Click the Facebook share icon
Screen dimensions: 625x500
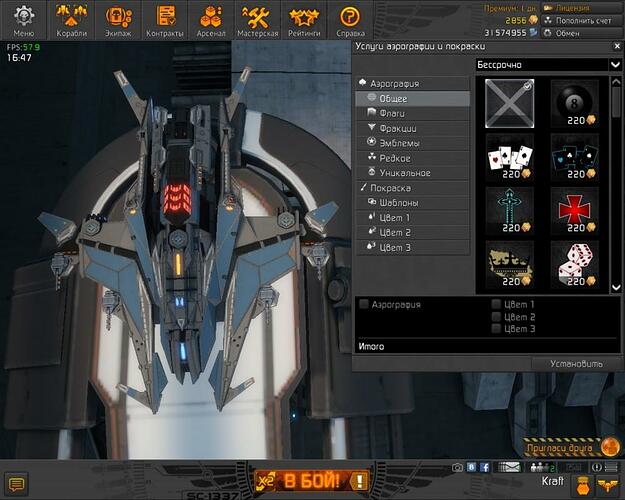[x=485, y=467]
